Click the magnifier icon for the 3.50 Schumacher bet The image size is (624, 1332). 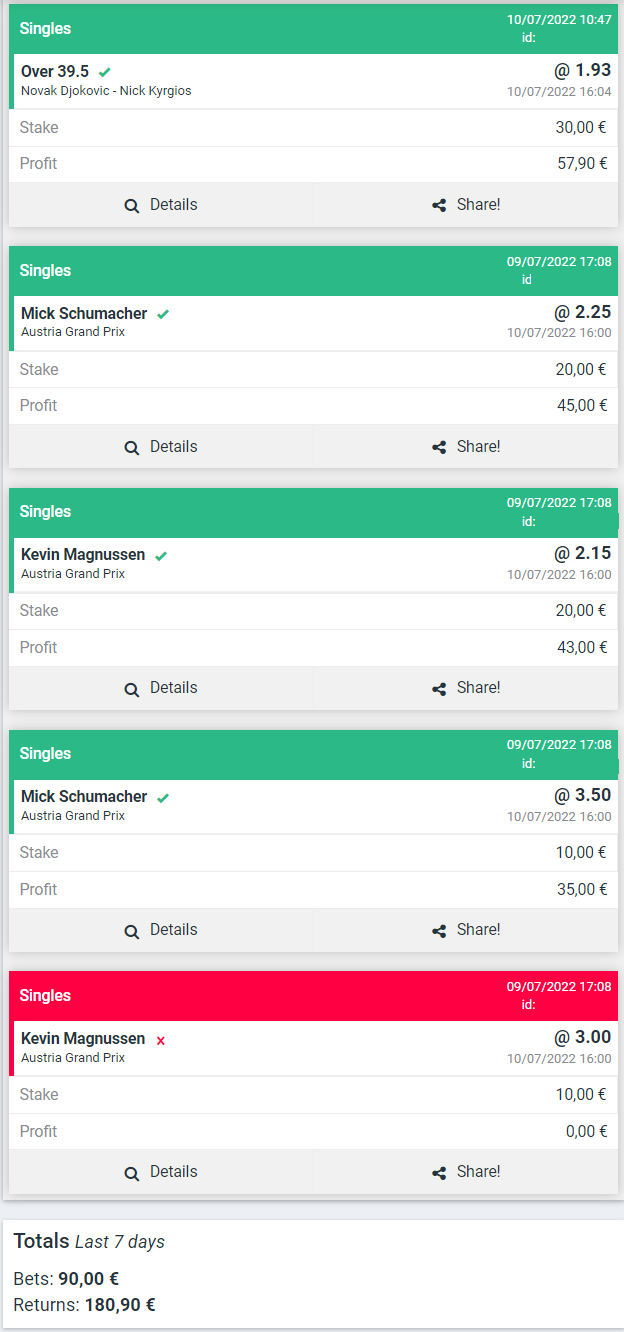(132, 931)
